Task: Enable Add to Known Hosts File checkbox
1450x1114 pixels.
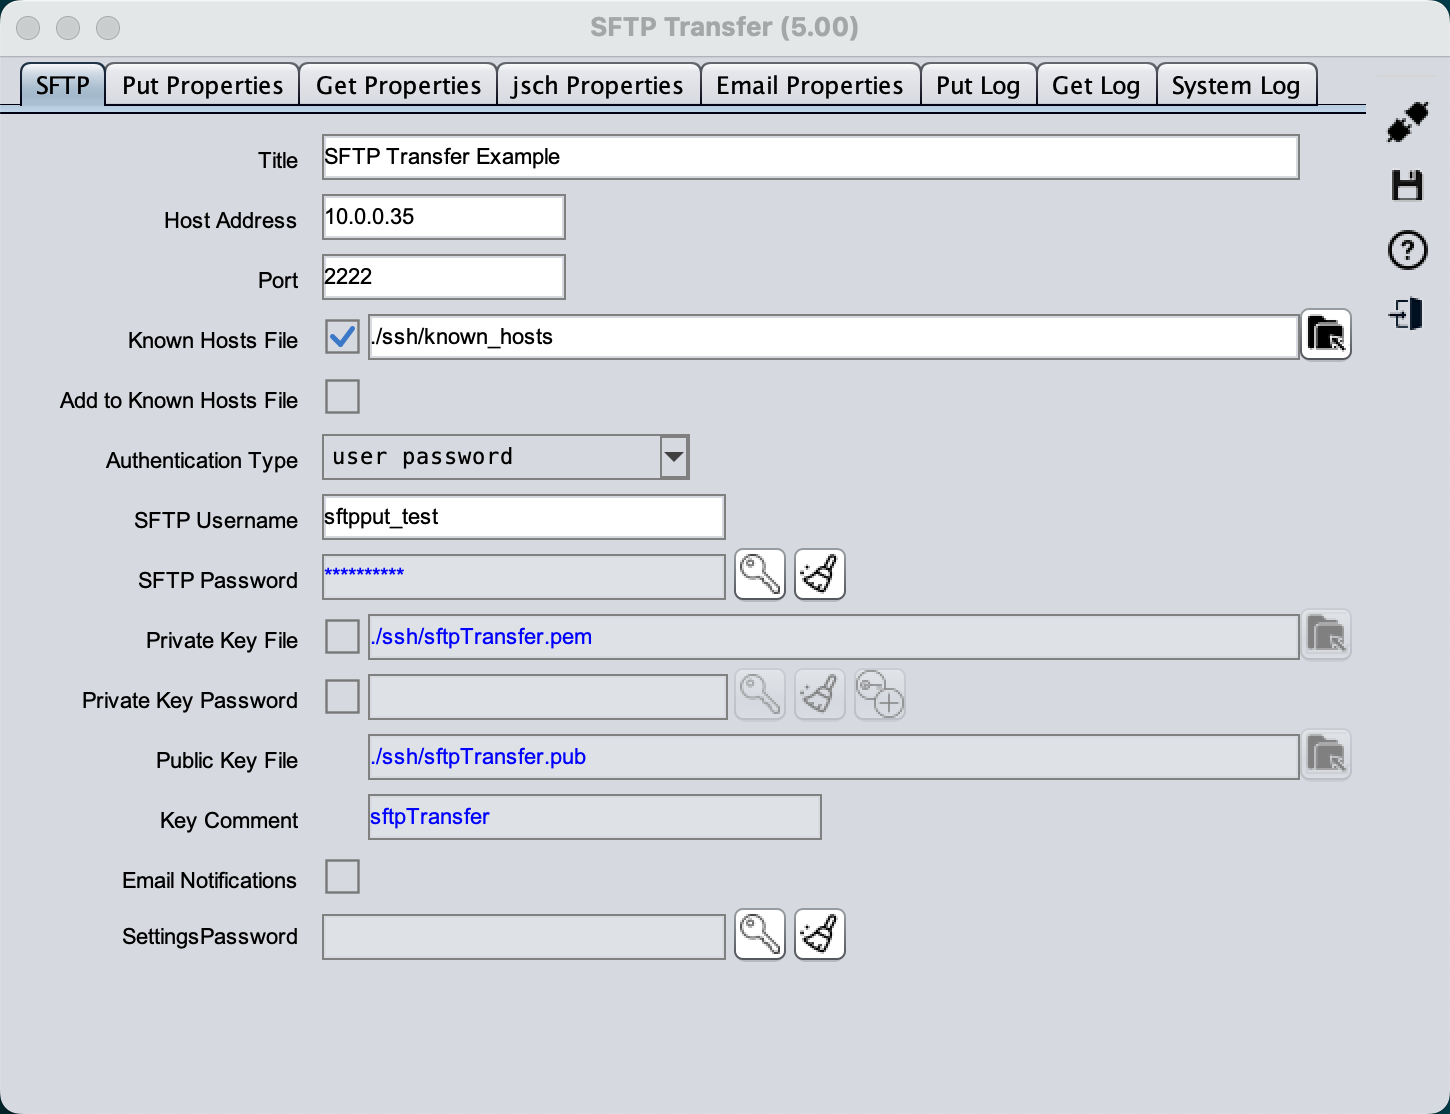Action: point(342,397)
